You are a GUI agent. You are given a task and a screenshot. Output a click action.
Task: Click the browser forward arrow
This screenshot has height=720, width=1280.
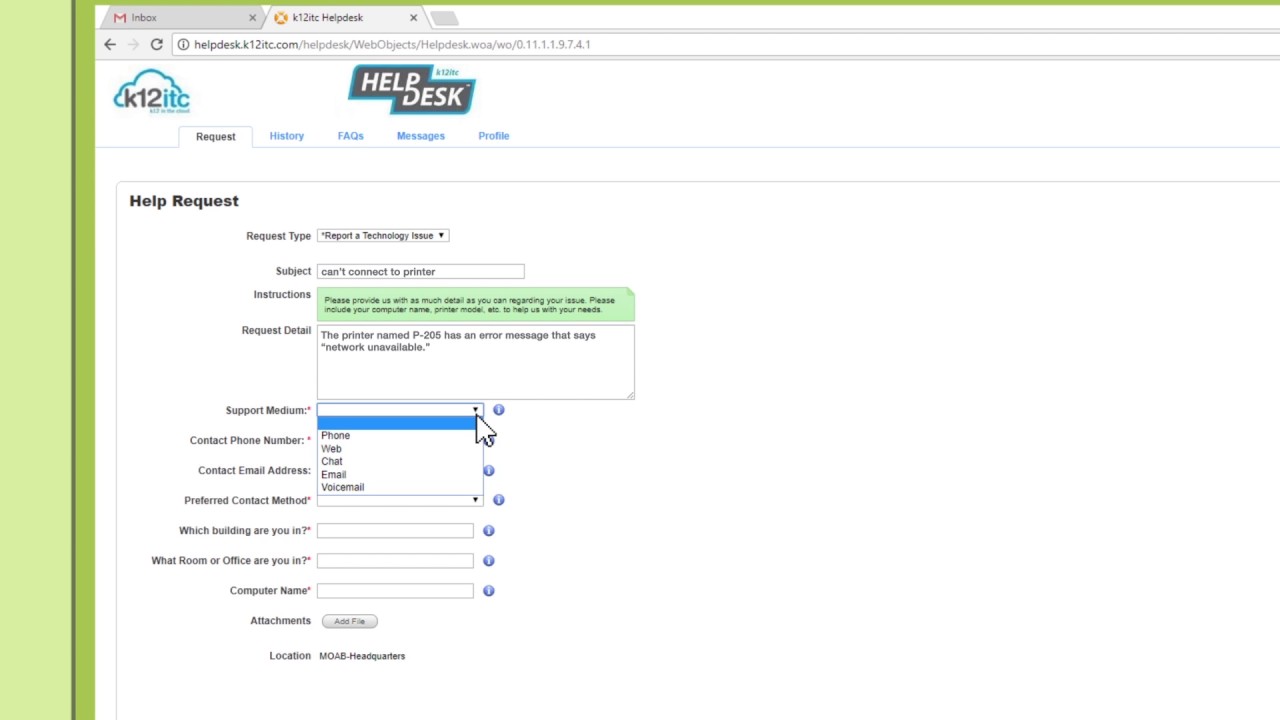[x=133, y=44]
